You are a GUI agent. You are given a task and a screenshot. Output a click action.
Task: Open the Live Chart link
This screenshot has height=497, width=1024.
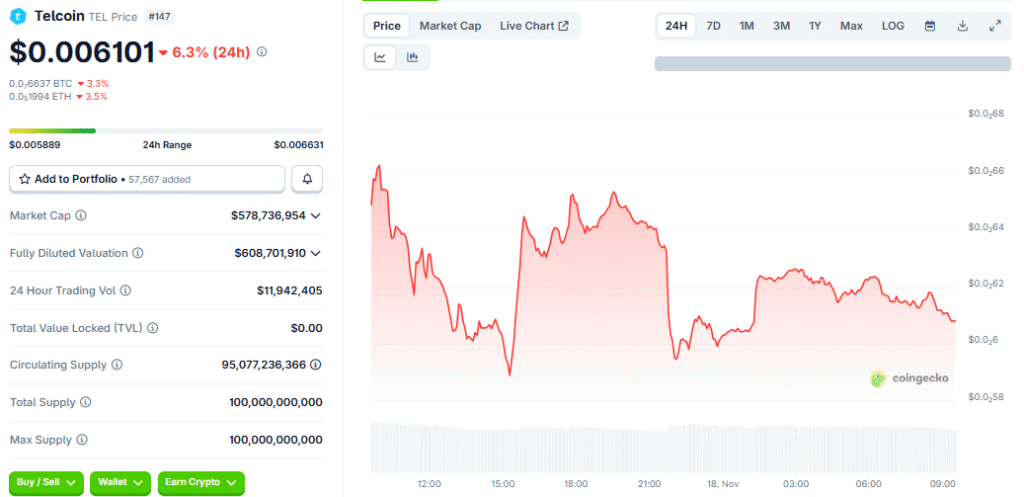tap(534, 26)
